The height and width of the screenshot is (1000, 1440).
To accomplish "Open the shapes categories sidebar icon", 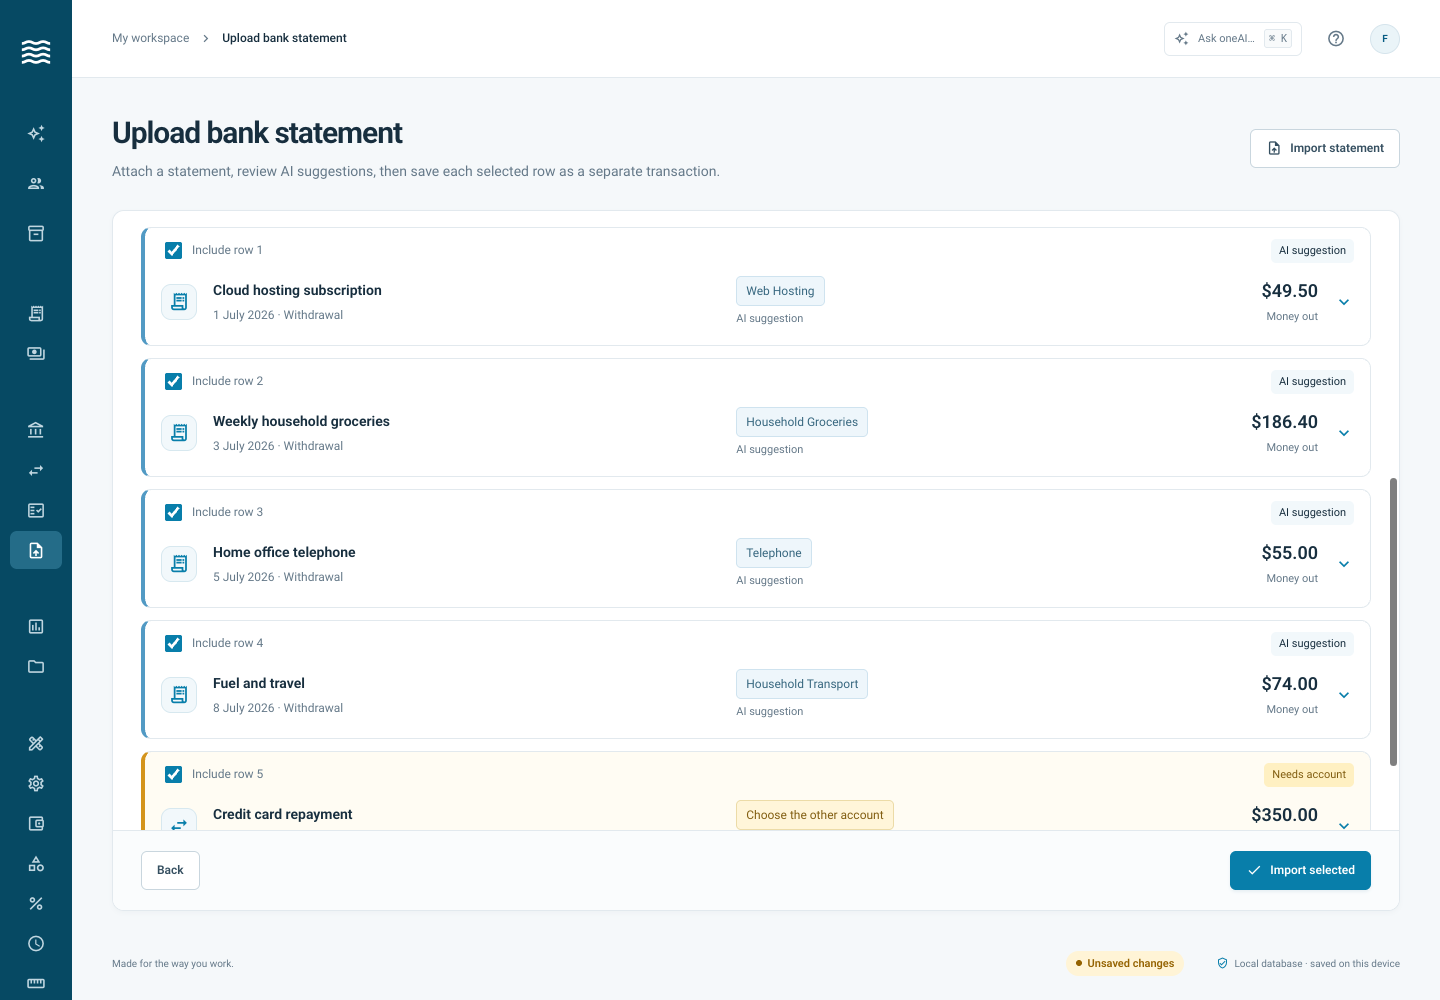I will 36,864.
